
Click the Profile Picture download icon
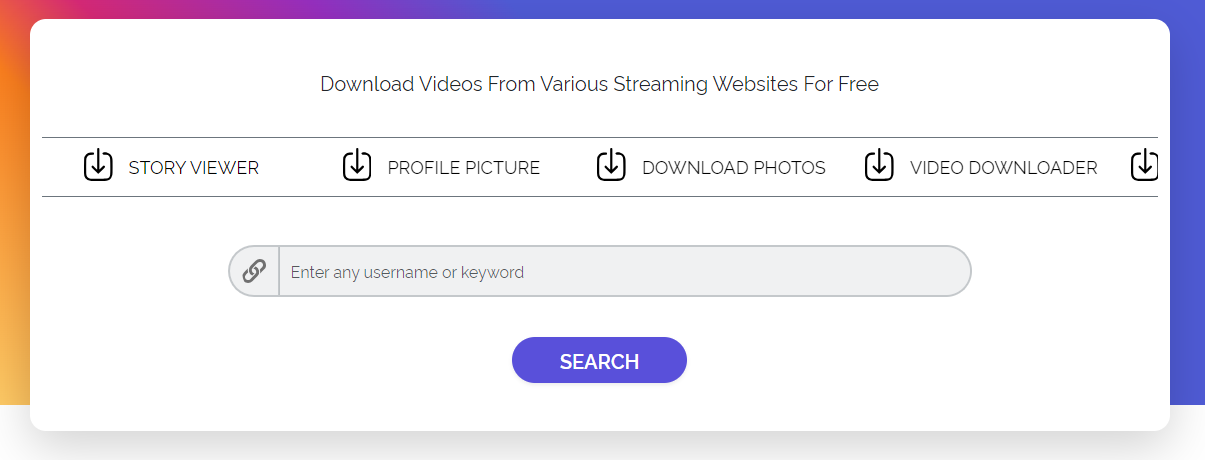click(x=357, y=165)
